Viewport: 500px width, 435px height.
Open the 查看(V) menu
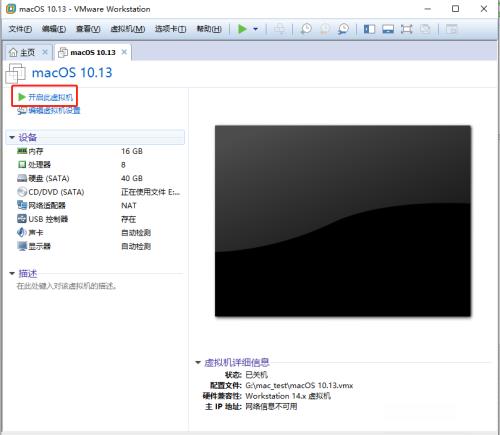[x=88, y=29]
